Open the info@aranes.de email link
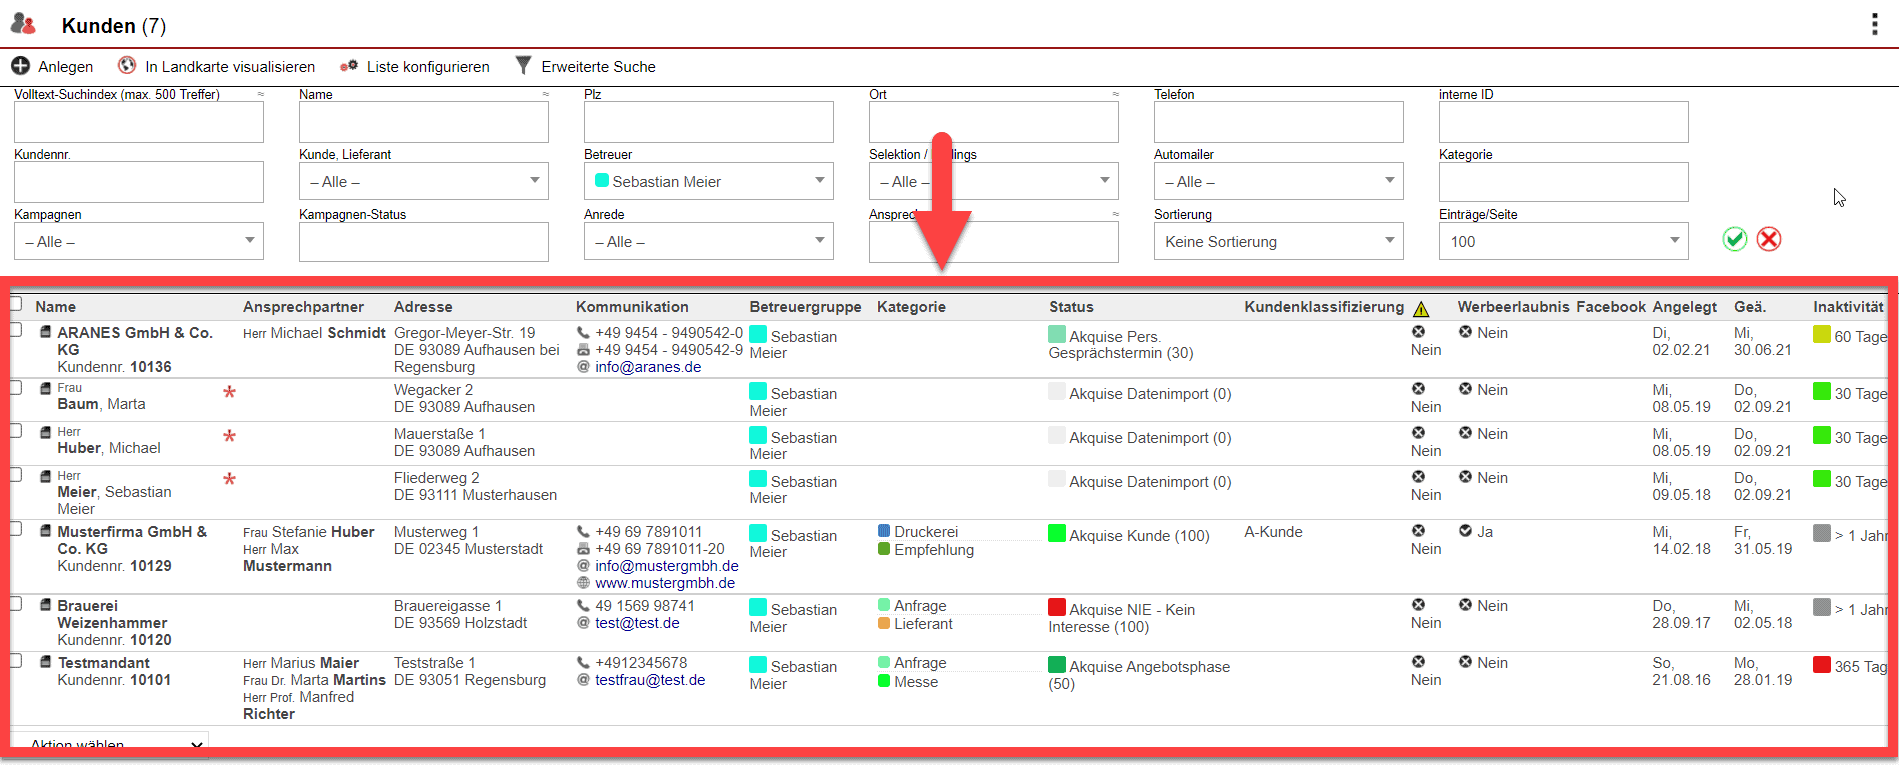1899x768 pixels. coord(648,367)
